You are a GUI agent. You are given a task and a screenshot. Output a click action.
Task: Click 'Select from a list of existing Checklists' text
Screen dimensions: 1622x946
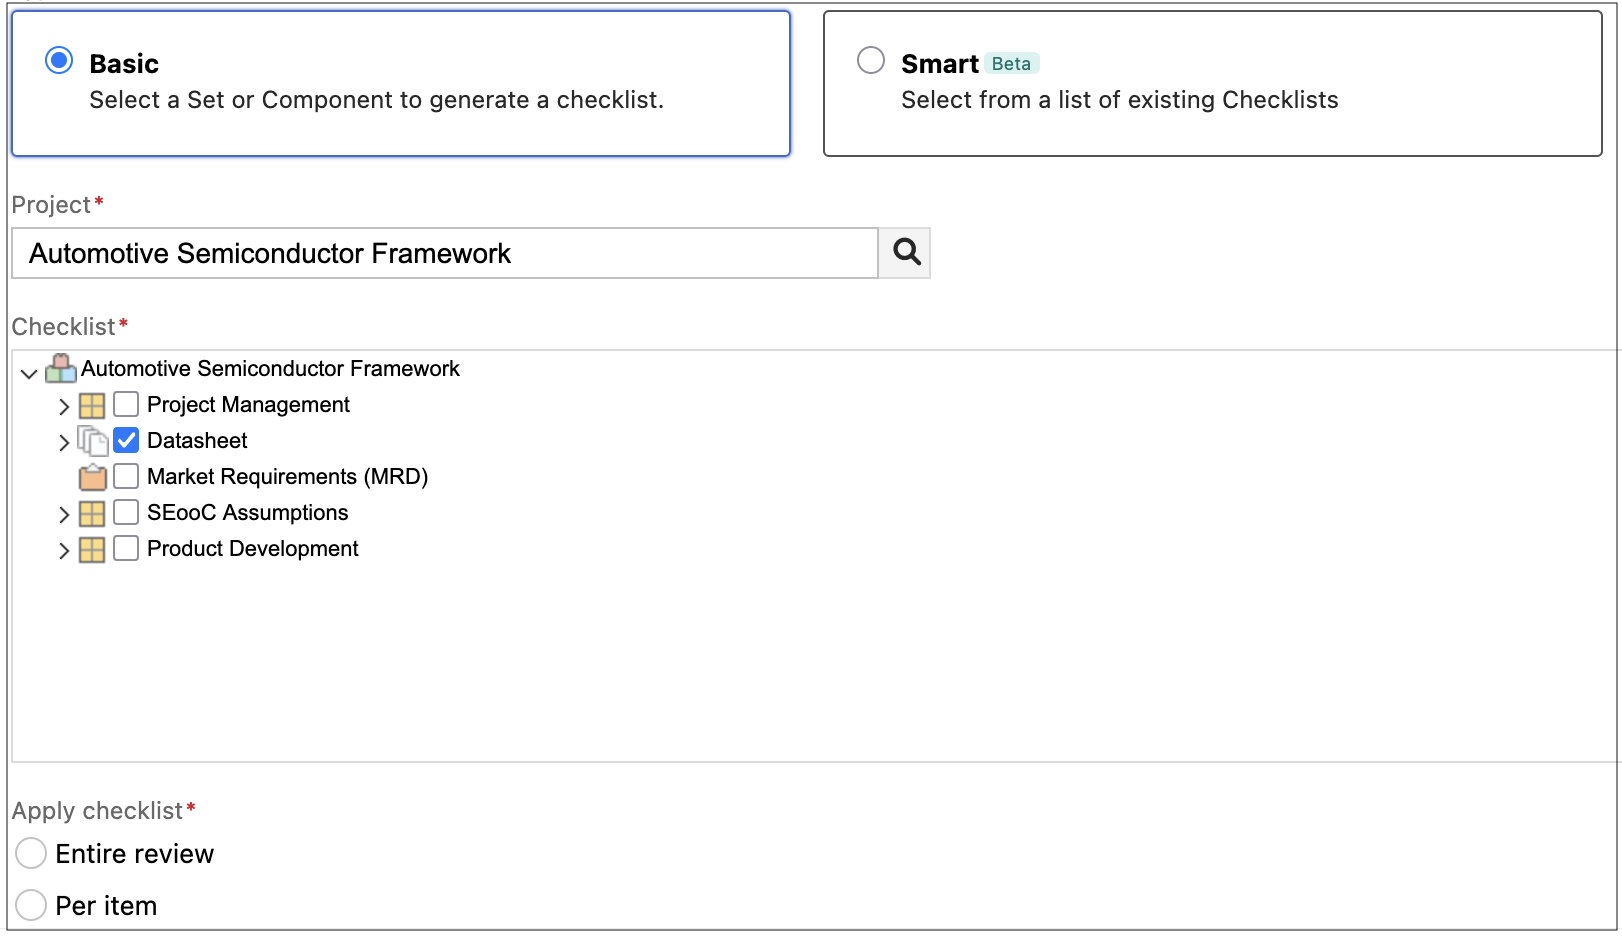[1119, 100]
